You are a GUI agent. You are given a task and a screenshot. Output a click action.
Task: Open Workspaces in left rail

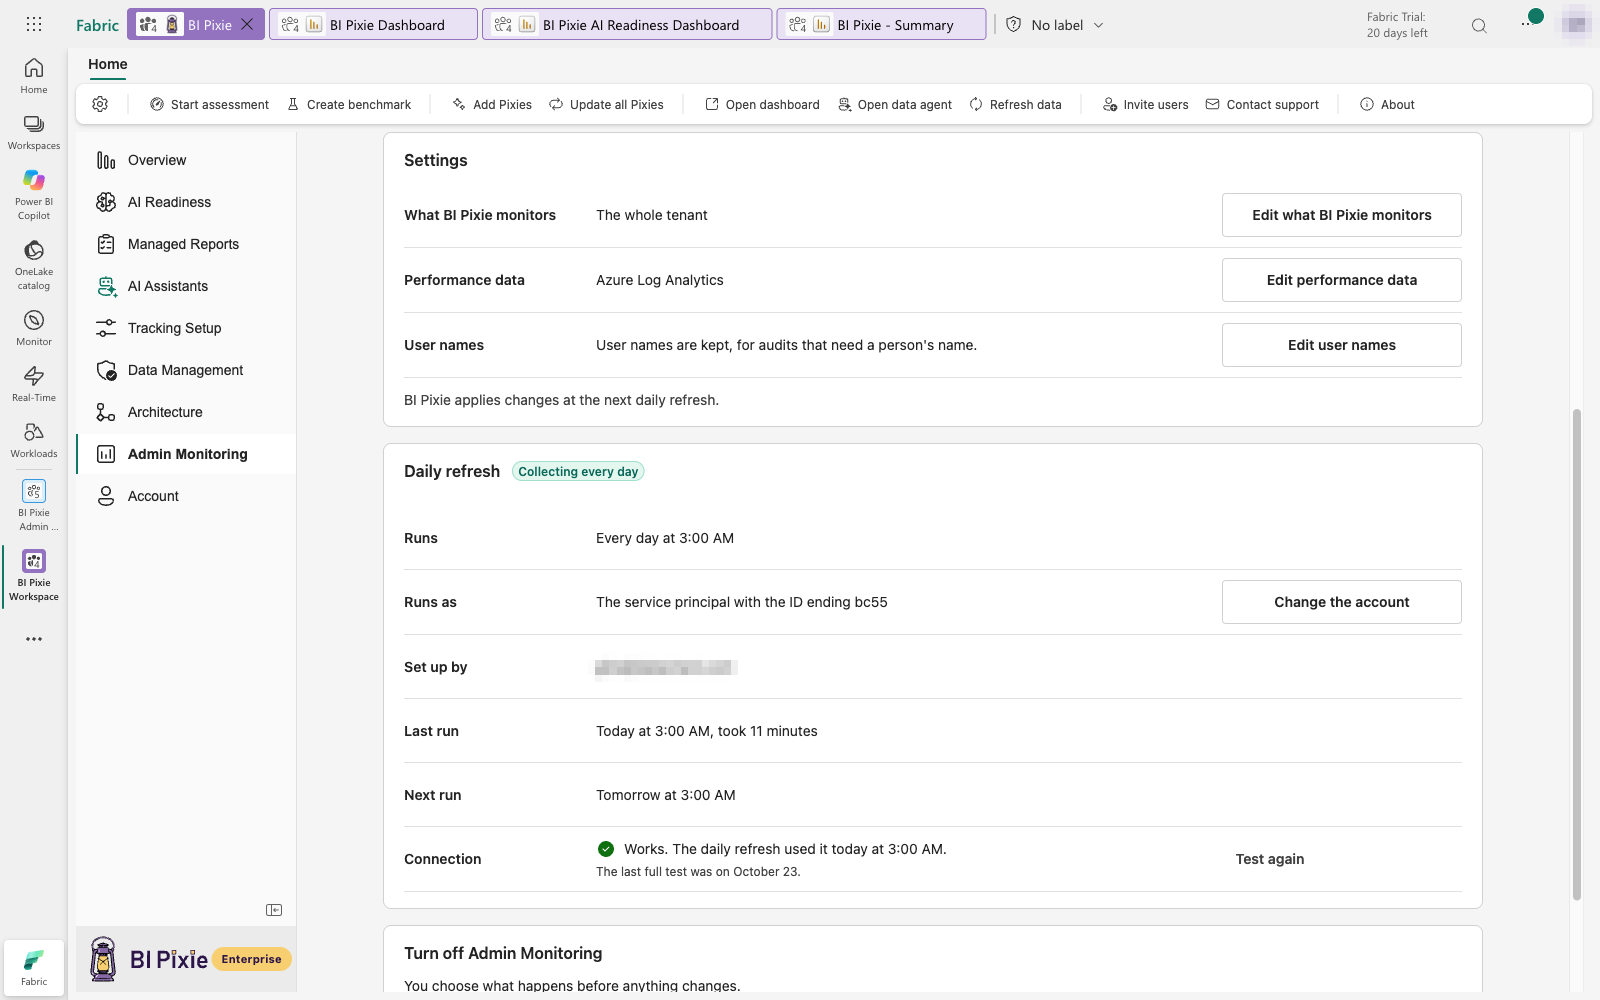pos(34,132)
